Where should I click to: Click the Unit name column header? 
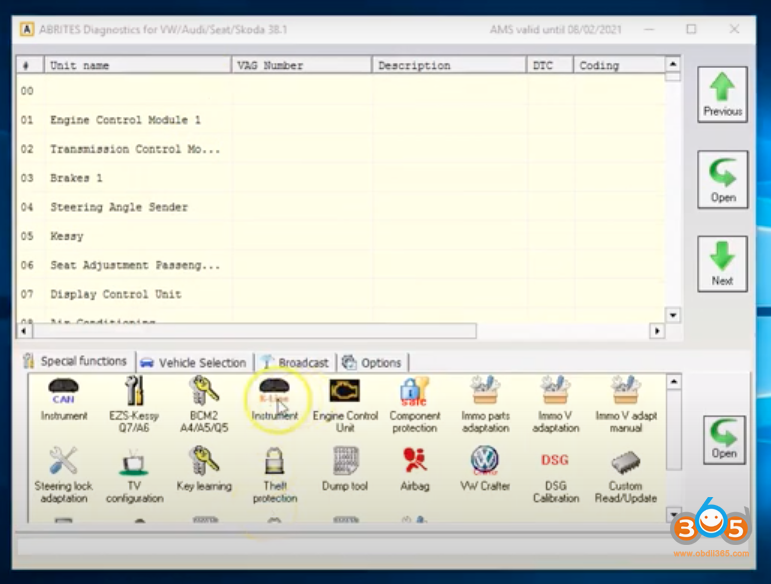(138, 65)
